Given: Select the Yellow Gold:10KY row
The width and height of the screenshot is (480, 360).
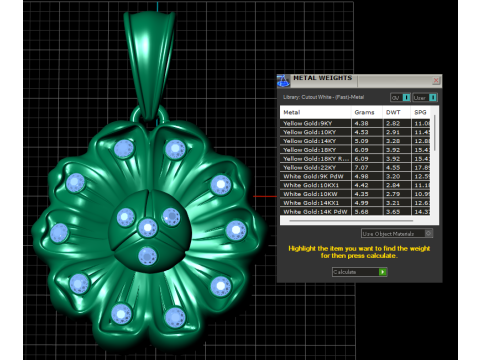Looking at the screenshot, I should [x=355, y=132].
